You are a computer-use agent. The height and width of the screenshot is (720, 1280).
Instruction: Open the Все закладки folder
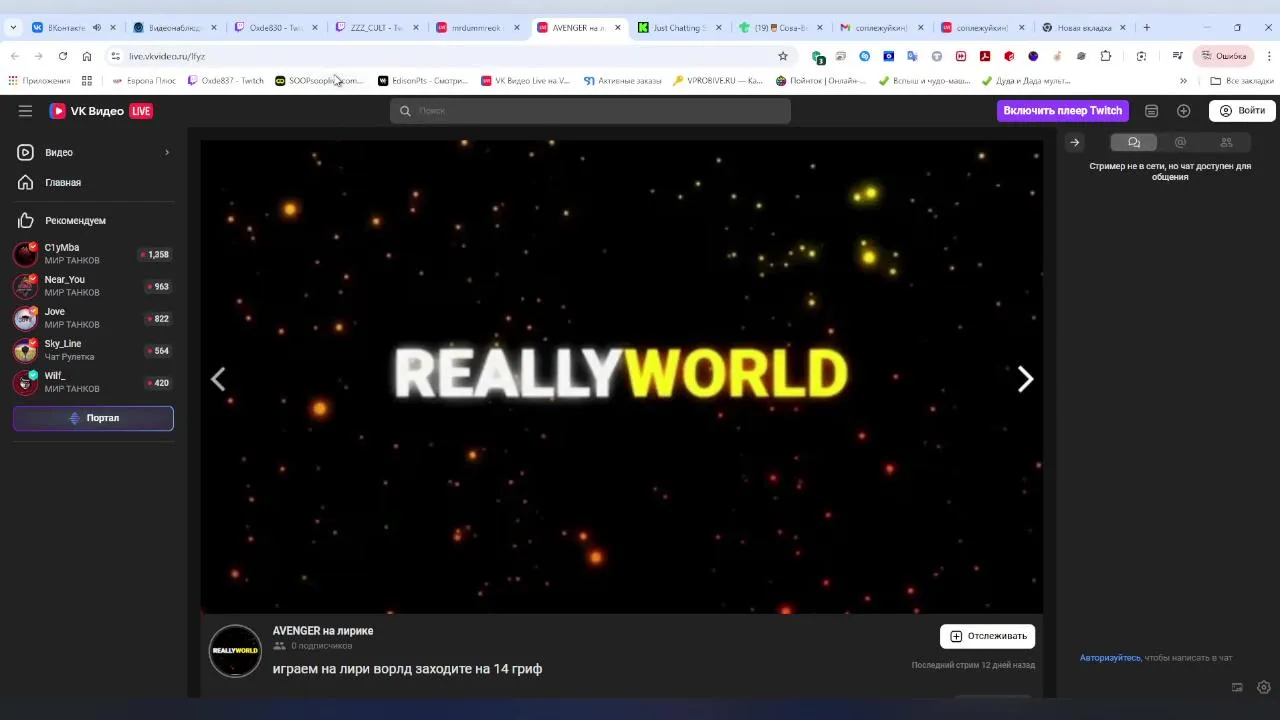click(1242, 81)
